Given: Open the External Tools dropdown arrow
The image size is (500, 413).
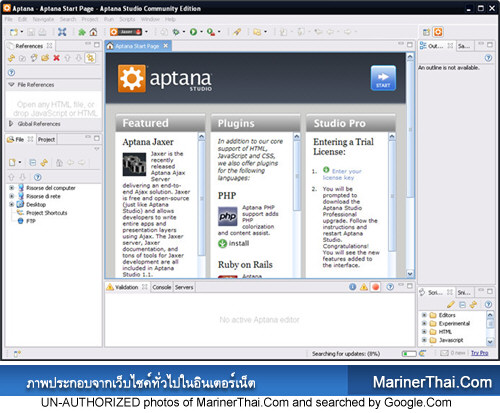Looking at the screenshot, I should [x=219, y=32].
